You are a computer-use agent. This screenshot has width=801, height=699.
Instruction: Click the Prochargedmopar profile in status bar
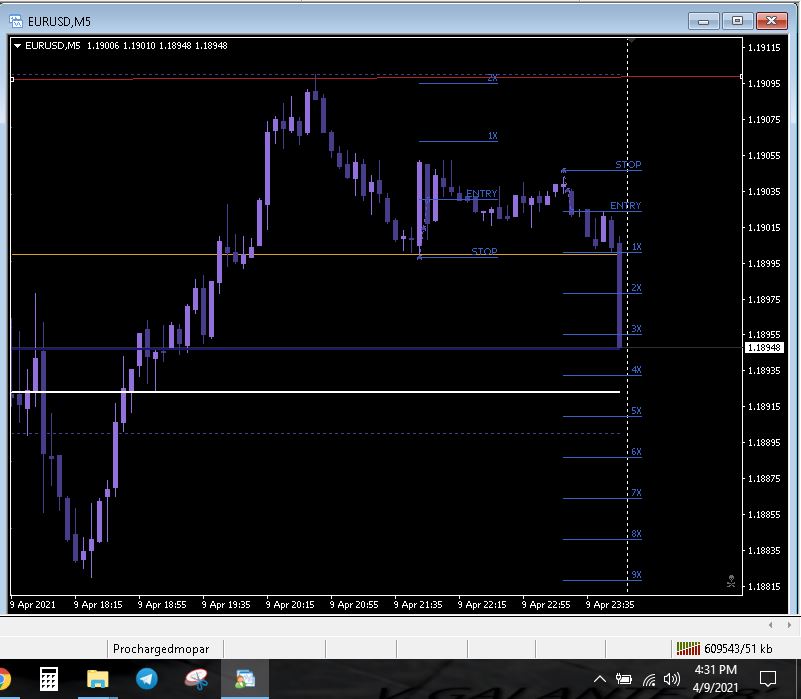[154, 648]
